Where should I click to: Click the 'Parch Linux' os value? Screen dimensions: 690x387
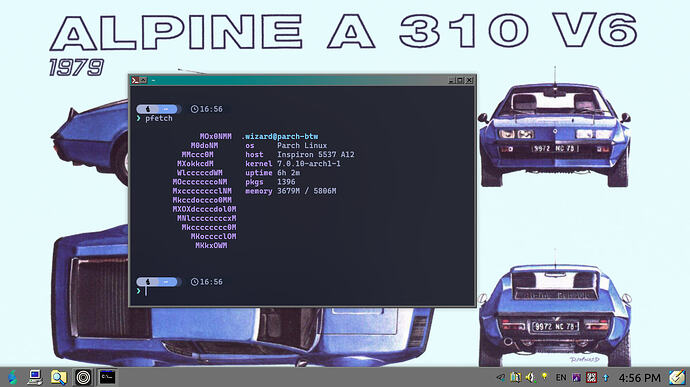(x=302, y=145)
